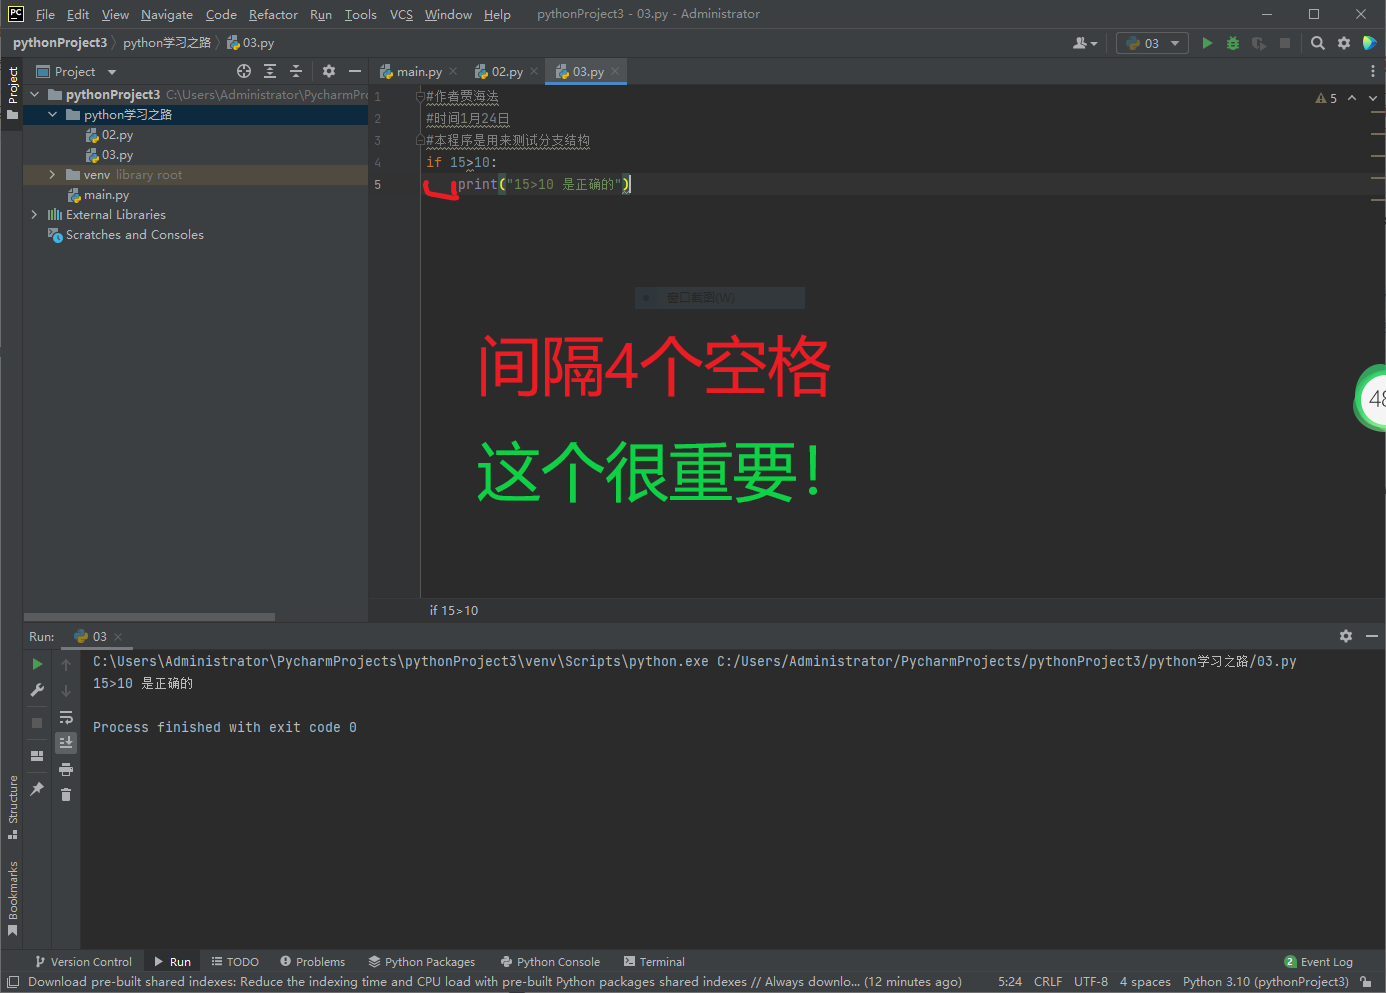Toggle tool window bars icon in status bar corner

[13, 982]
